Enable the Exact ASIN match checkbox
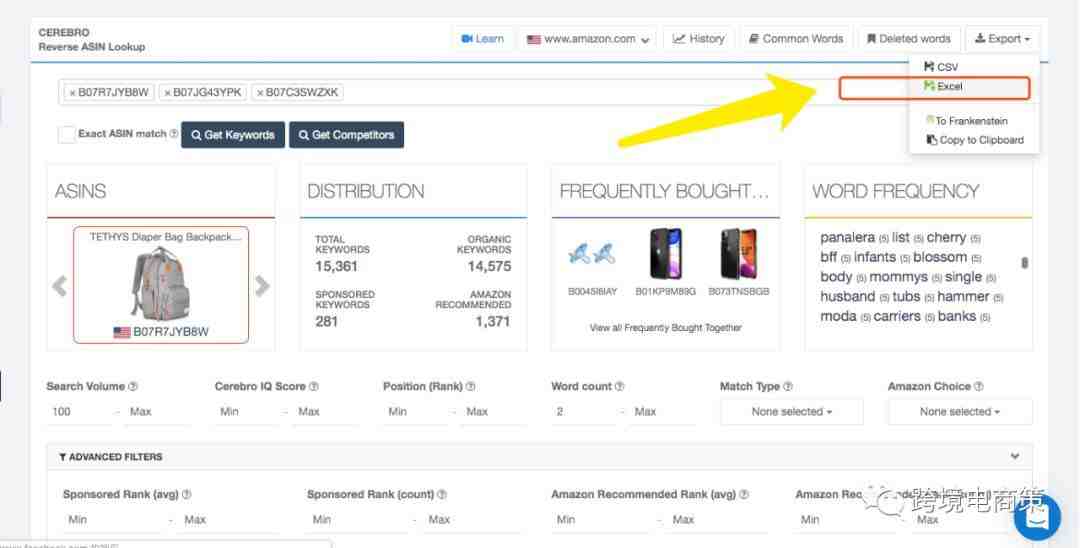This screenshot has width=1080, height=548. (x=66, y=135)
